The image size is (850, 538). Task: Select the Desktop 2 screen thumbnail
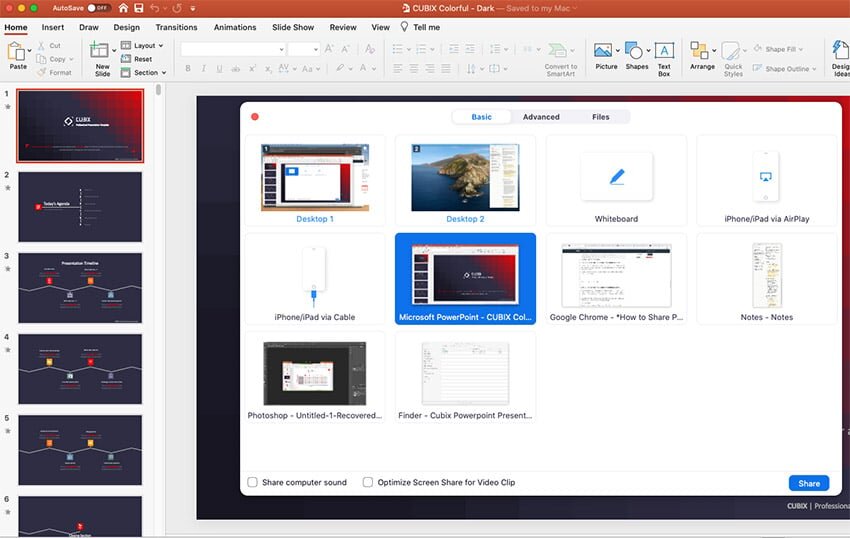[x=465, y=180]
